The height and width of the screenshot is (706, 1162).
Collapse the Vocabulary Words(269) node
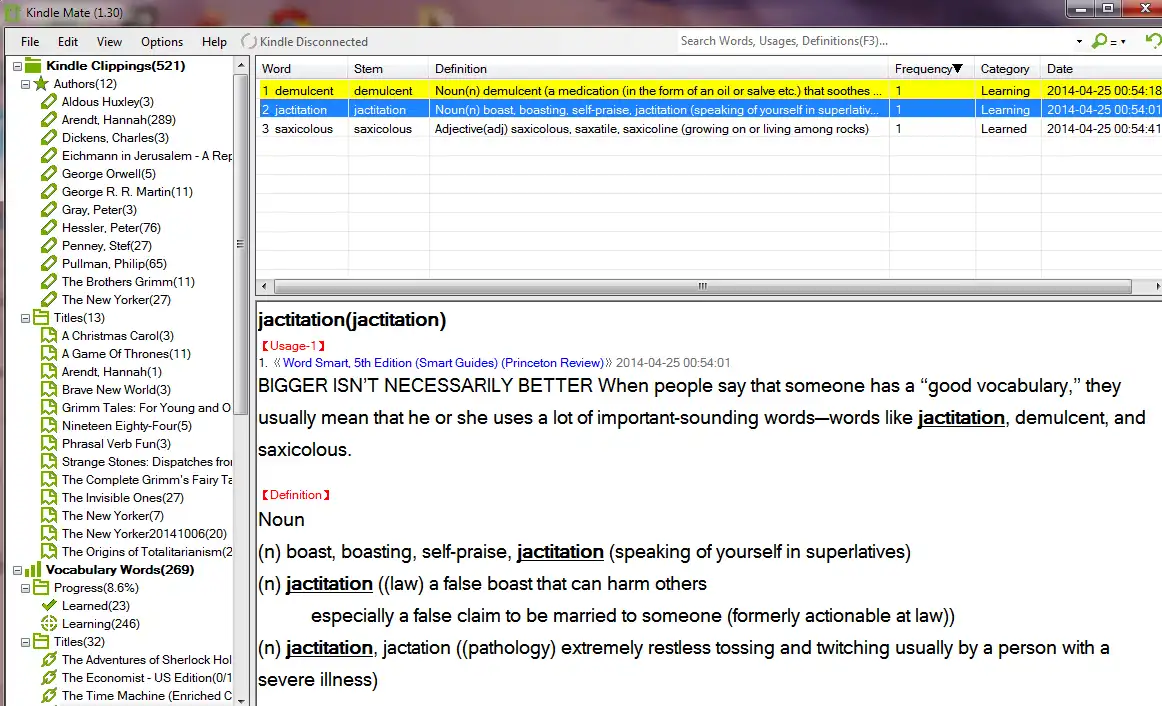17,570
